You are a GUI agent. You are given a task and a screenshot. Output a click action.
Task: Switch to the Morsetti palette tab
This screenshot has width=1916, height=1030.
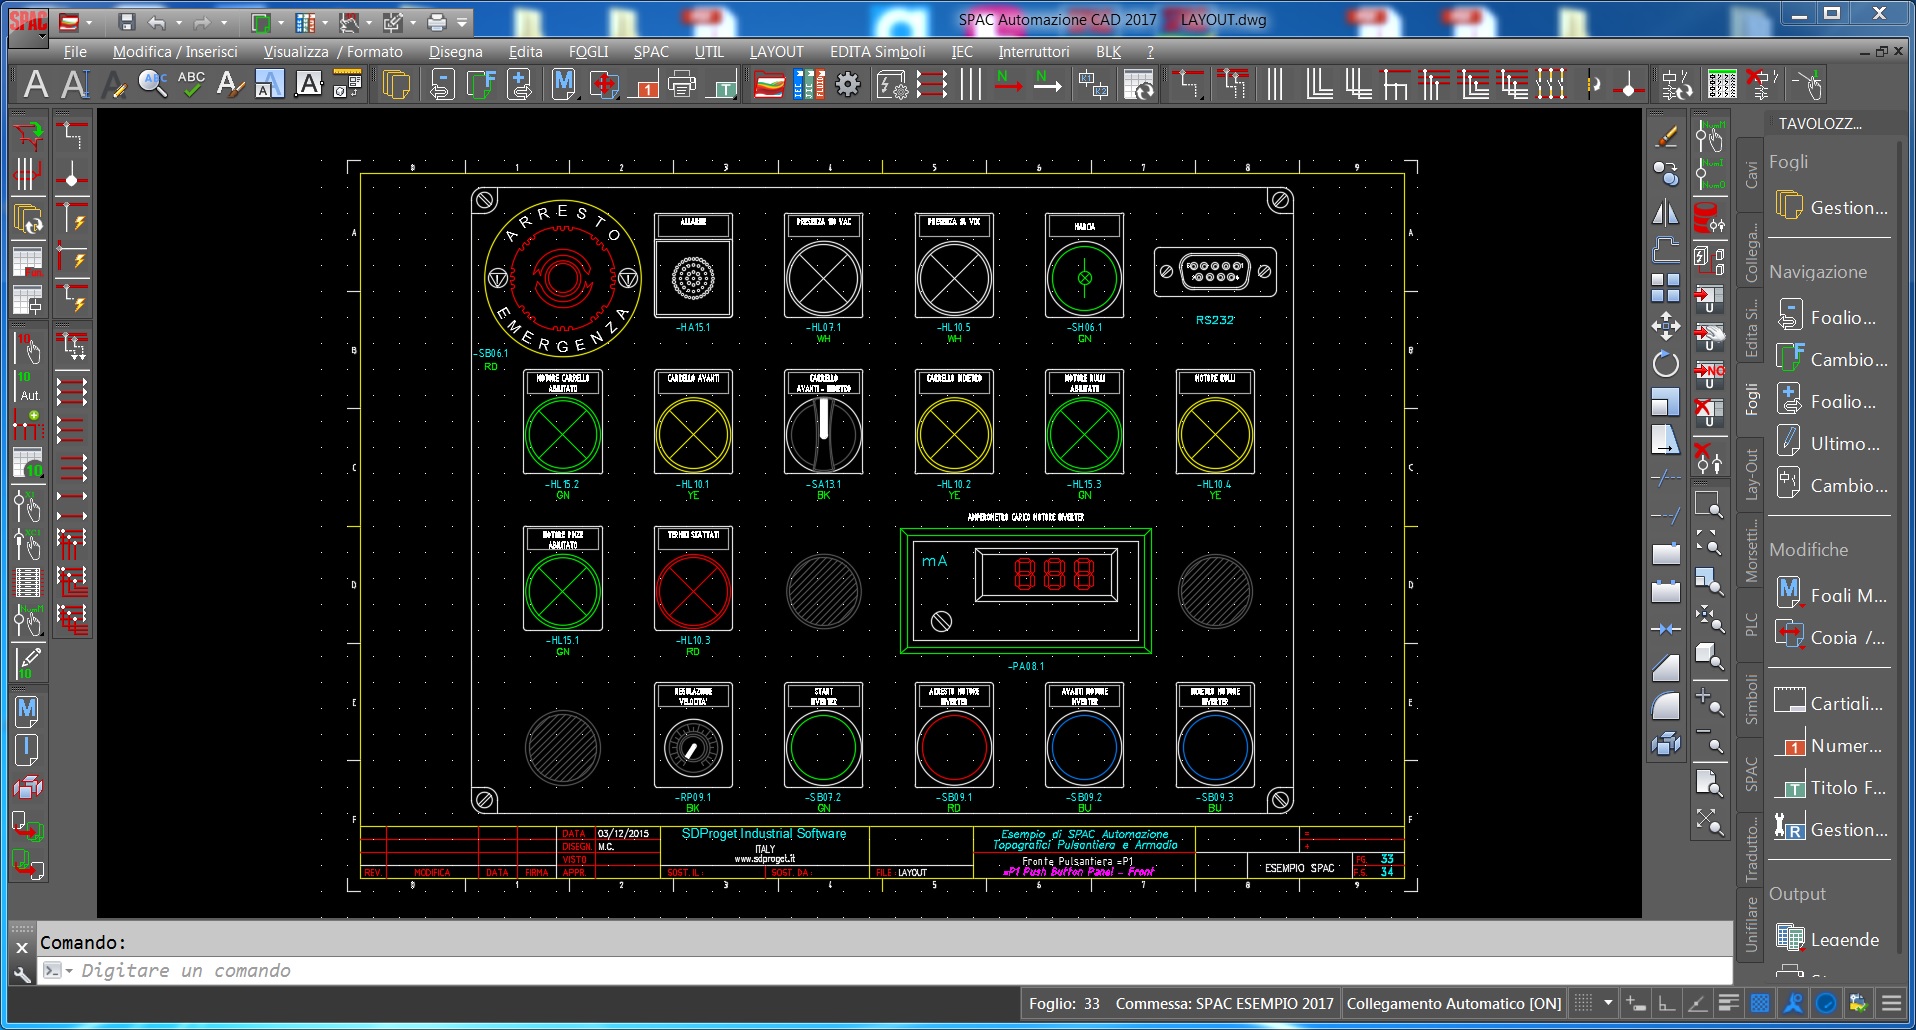(x=1751, y=550)
